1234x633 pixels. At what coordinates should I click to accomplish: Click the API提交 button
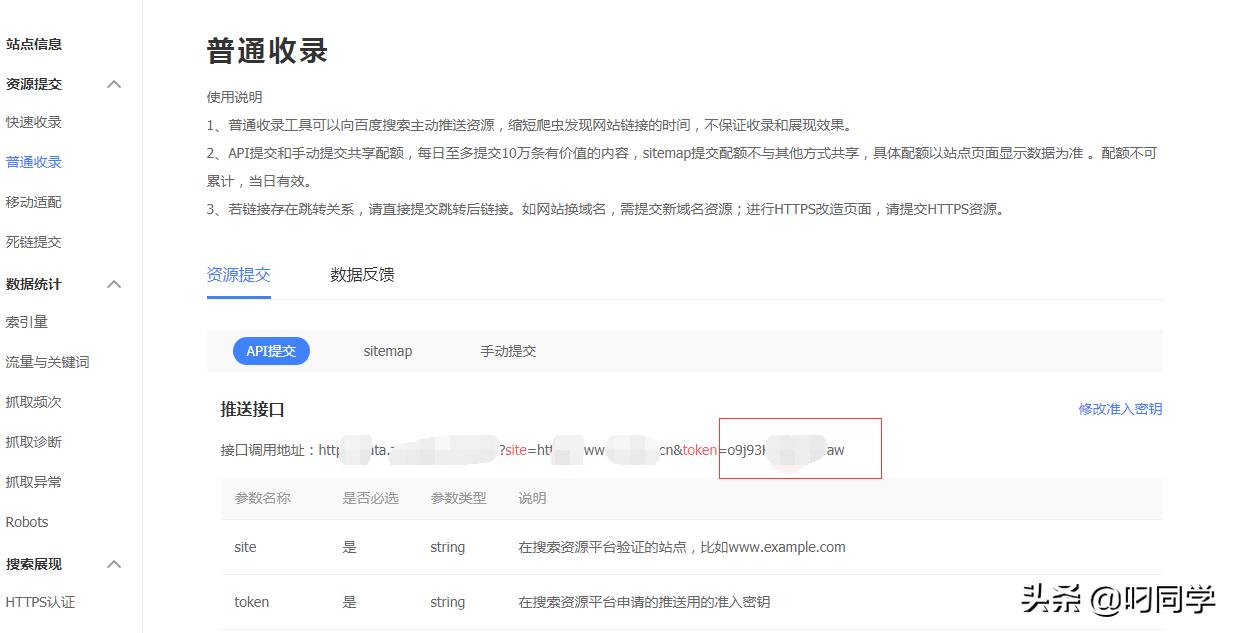(x=273, y=351)
